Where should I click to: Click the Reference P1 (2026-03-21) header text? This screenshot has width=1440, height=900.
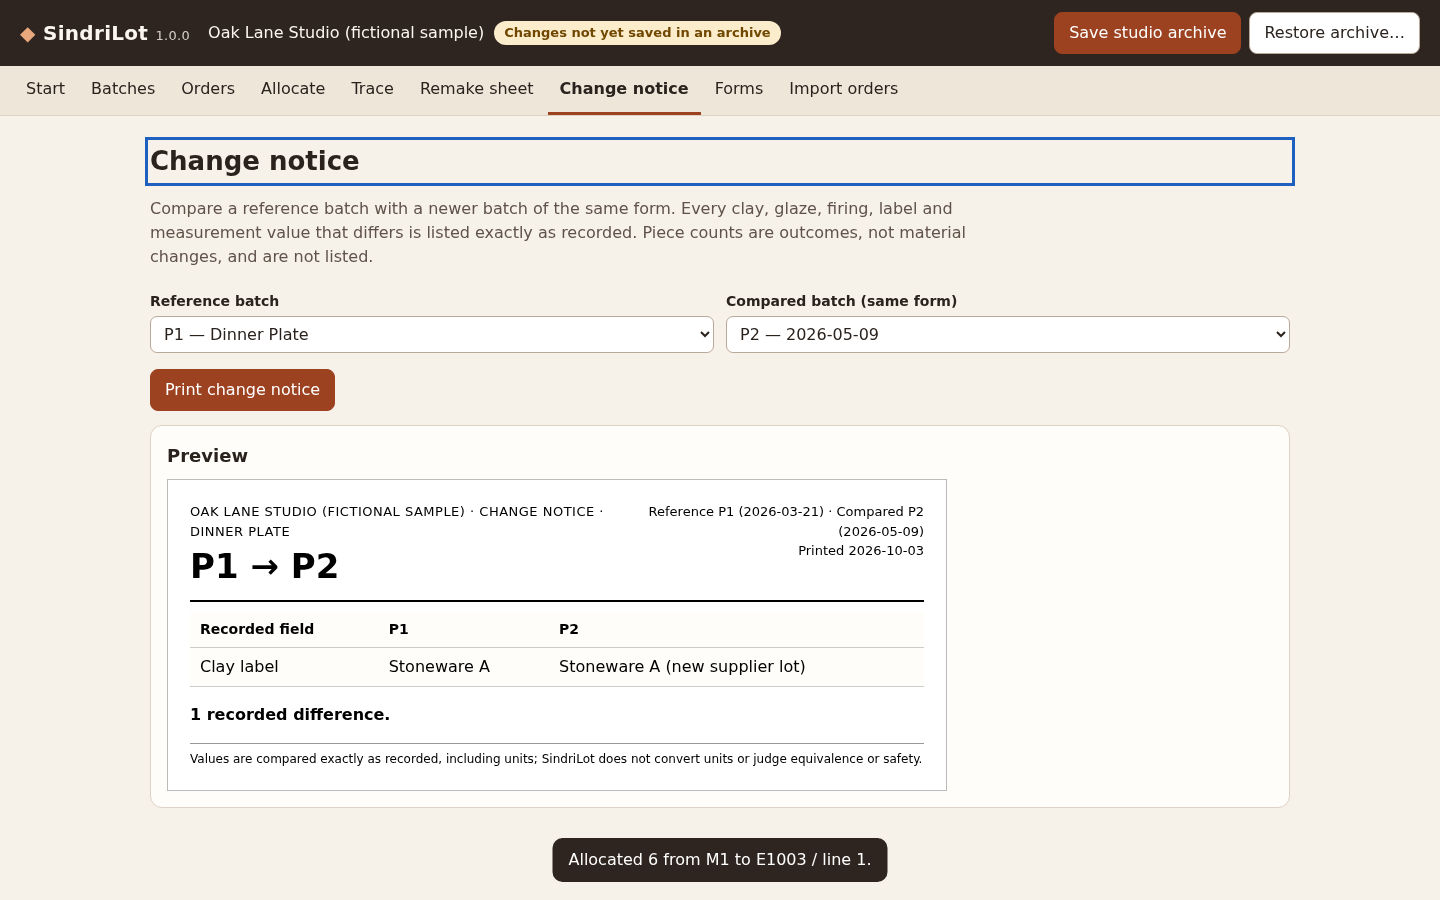click(x=736, y=512)
